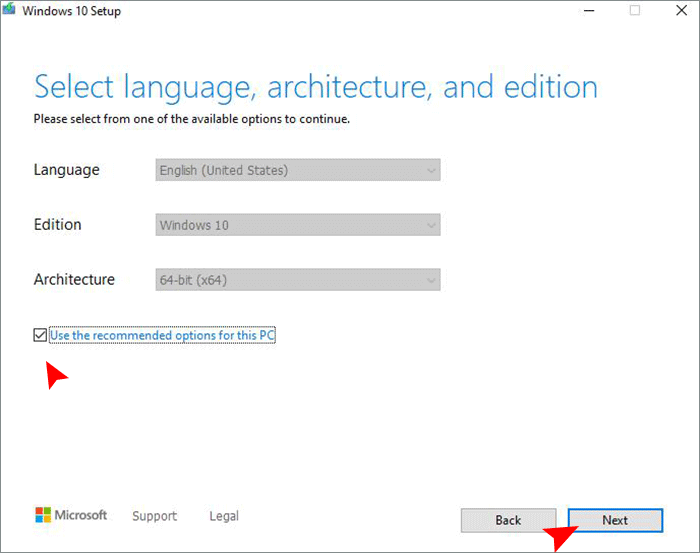This screenshot has width=700, height=553.
Task: Click the 'Please select from one' instruction text
Action: click(x=192, y=119)
